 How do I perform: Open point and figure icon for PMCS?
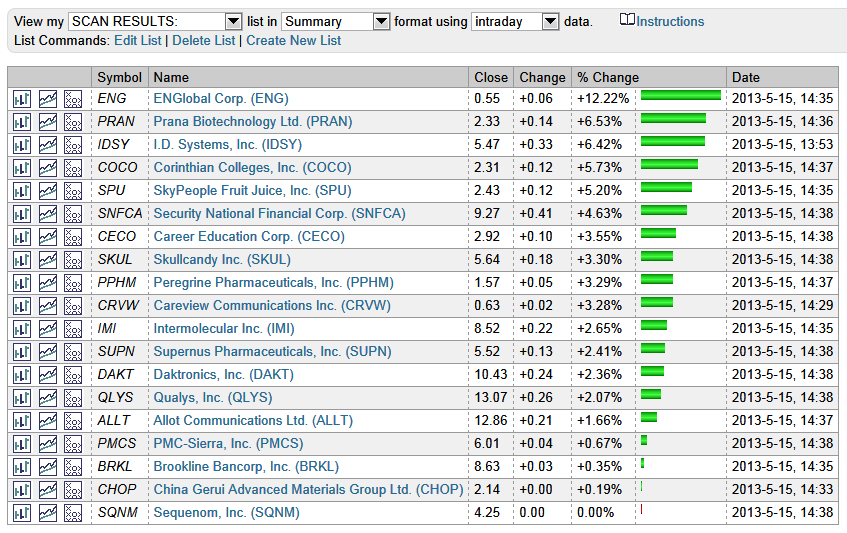(73, 444)
